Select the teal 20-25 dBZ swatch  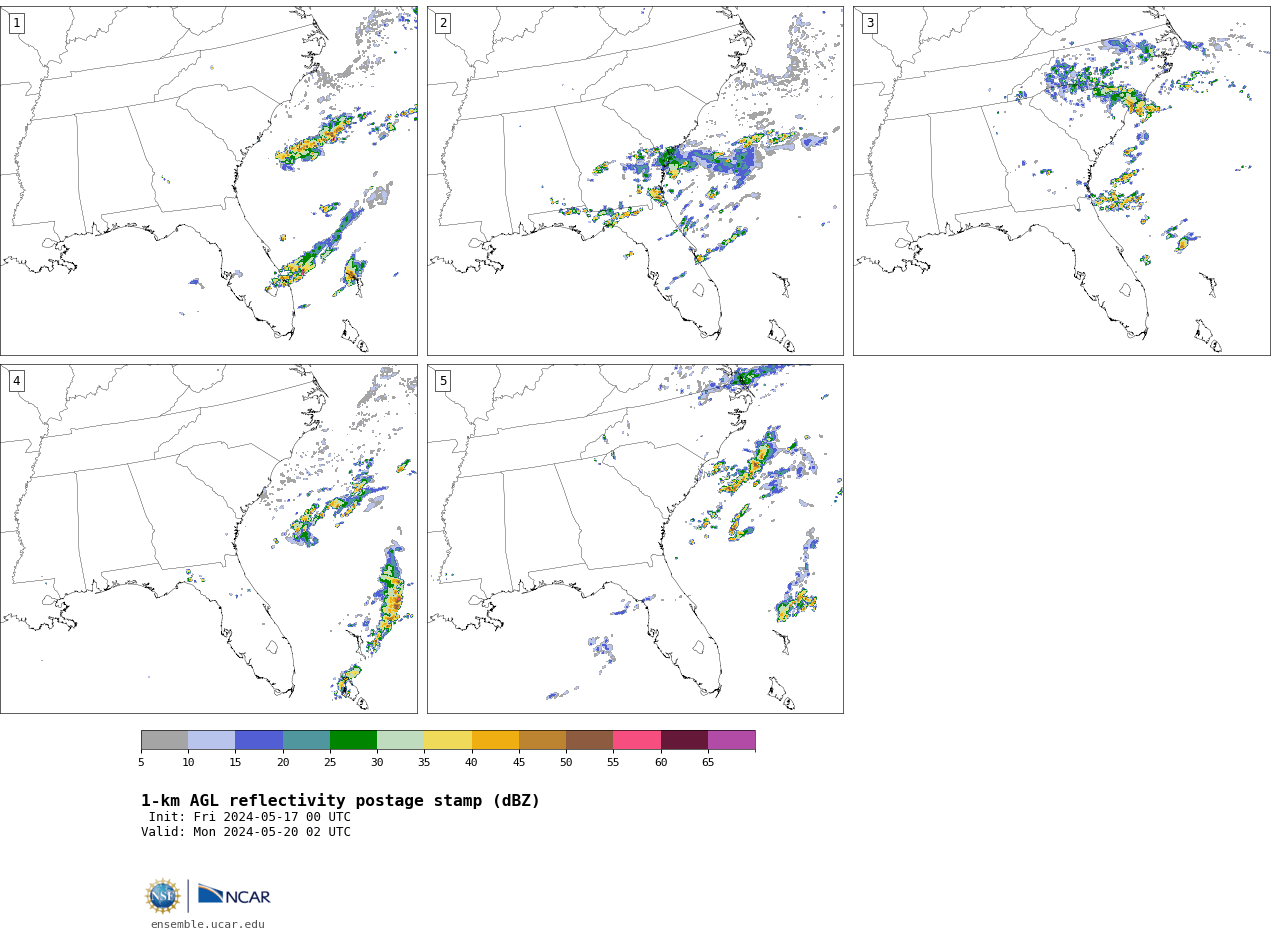306,740
